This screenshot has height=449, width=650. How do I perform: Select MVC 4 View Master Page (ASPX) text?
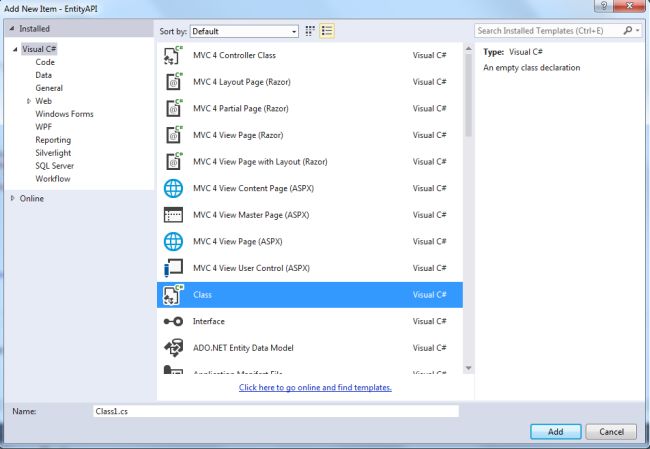[251, 215]
